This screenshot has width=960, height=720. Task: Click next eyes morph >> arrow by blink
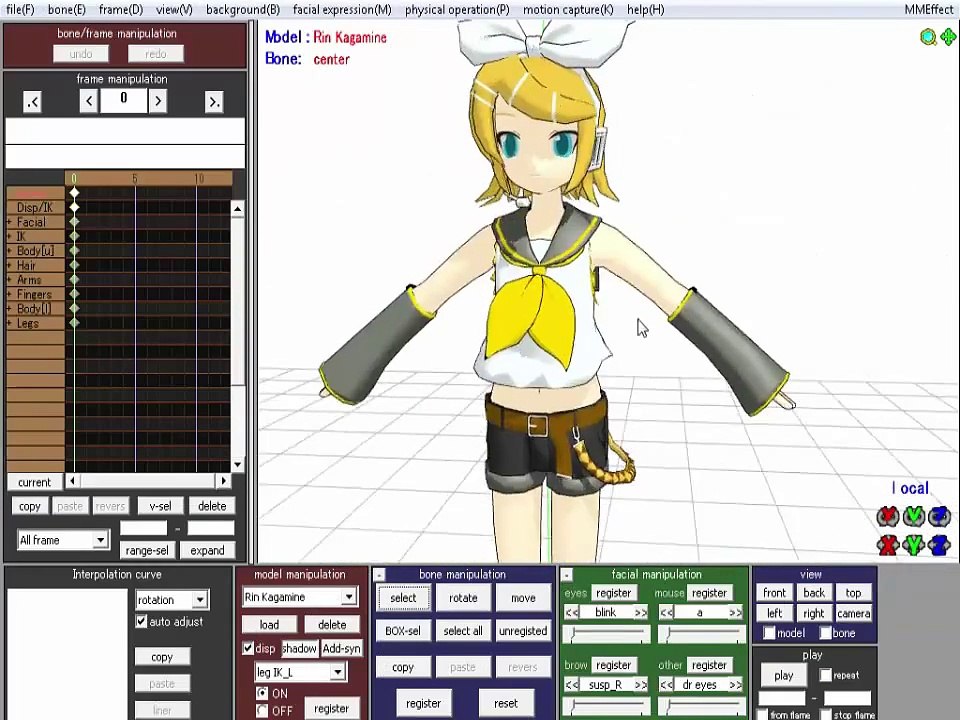[640, 613]
